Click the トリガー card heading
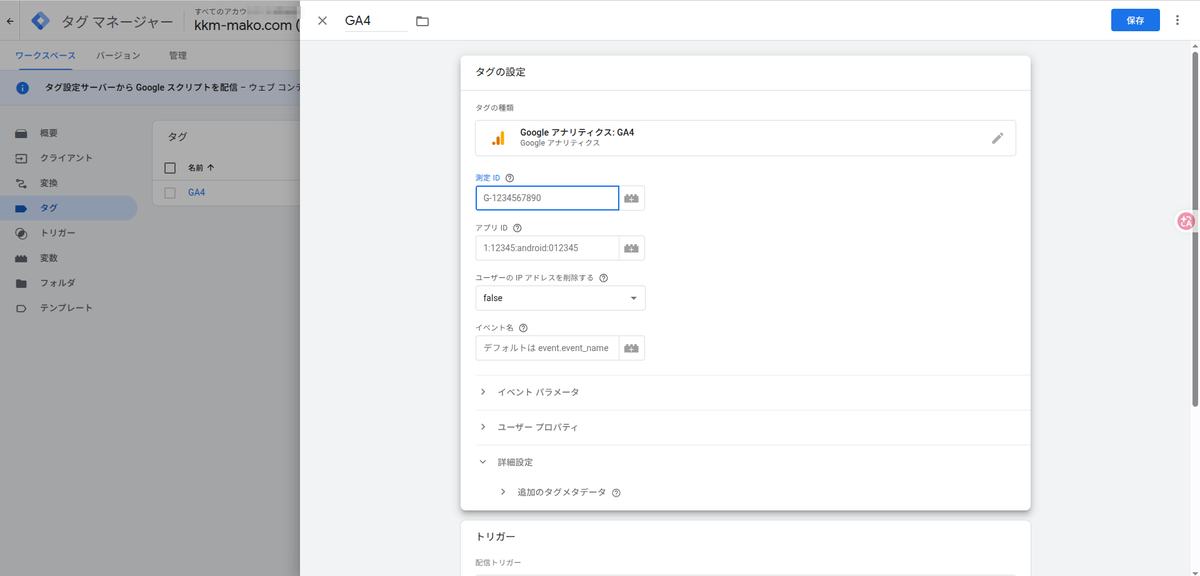This screenshot has width=1200, height=576. (x=496, y=537)
